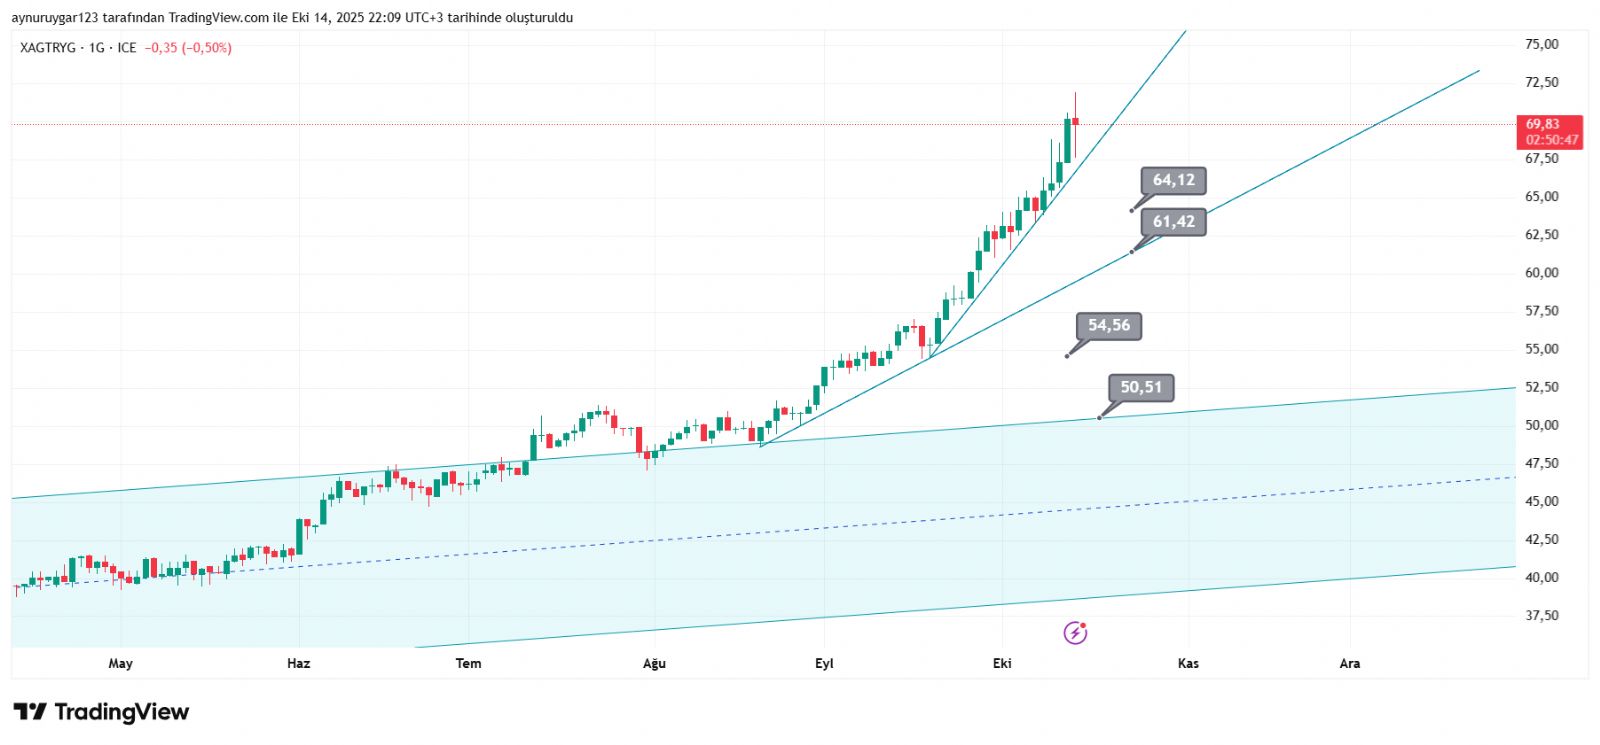Click the aynuruygar123 username in header

click(55, 18)
